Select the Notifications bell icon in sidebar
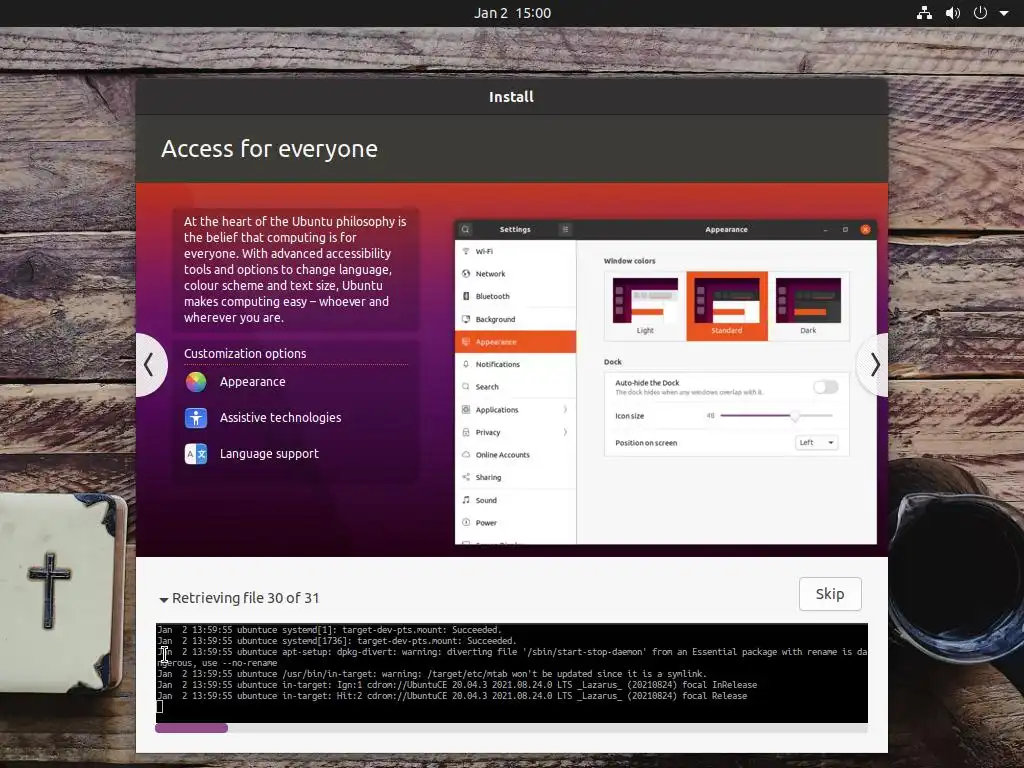The width and height of the screenshot is (1024, 768). click(x=466, y=364)
